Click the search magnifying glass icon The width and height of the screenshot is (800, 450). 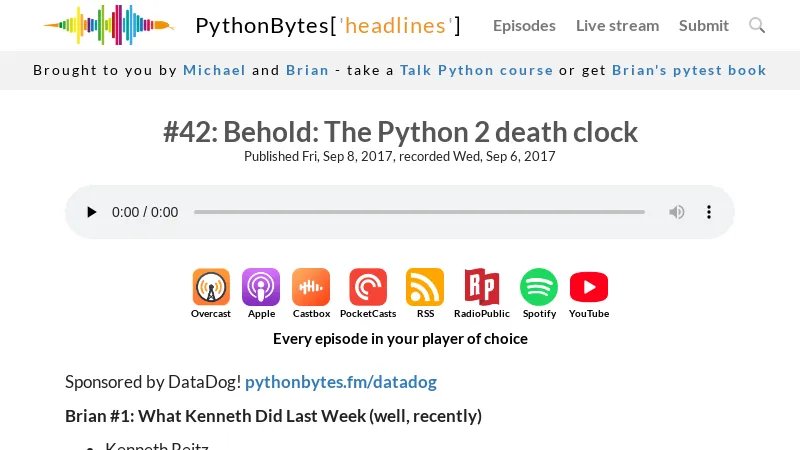coord(757,25)
